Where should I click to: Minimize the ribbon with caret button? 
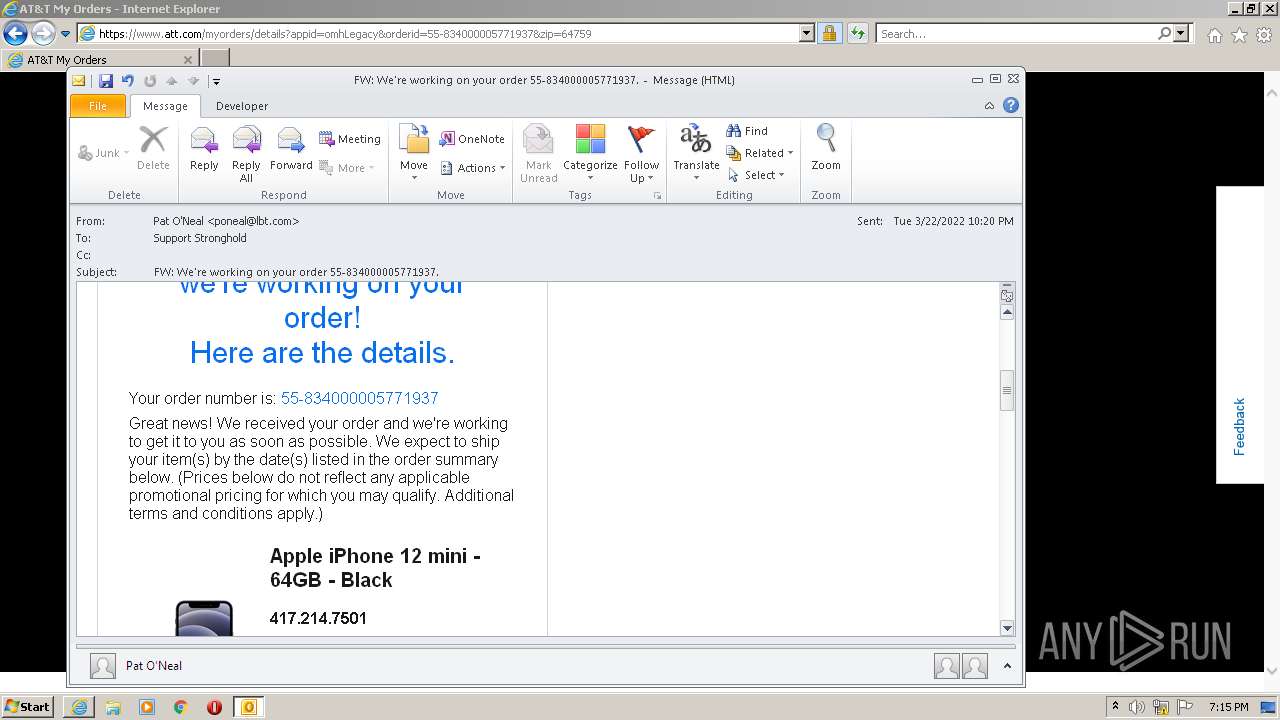click(989, 105)
